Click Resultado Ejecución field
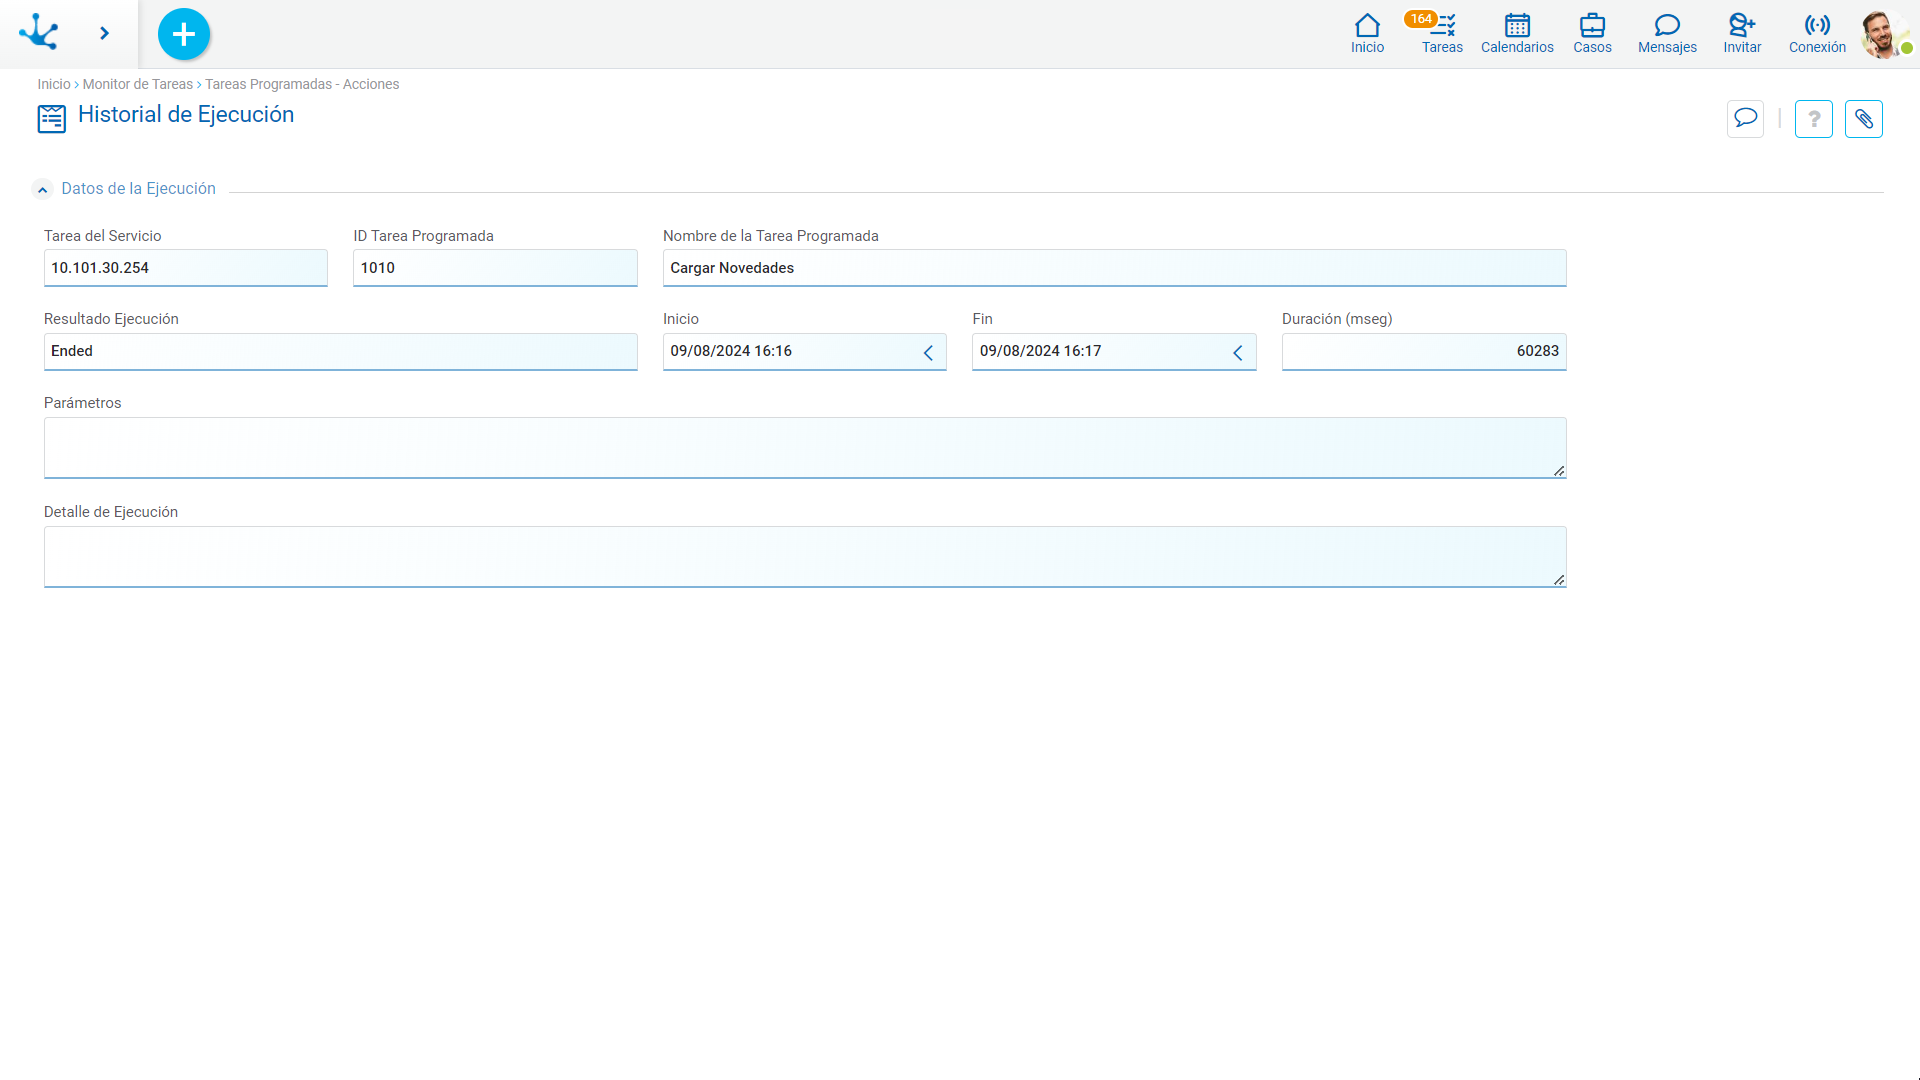 tap(341, 351)
